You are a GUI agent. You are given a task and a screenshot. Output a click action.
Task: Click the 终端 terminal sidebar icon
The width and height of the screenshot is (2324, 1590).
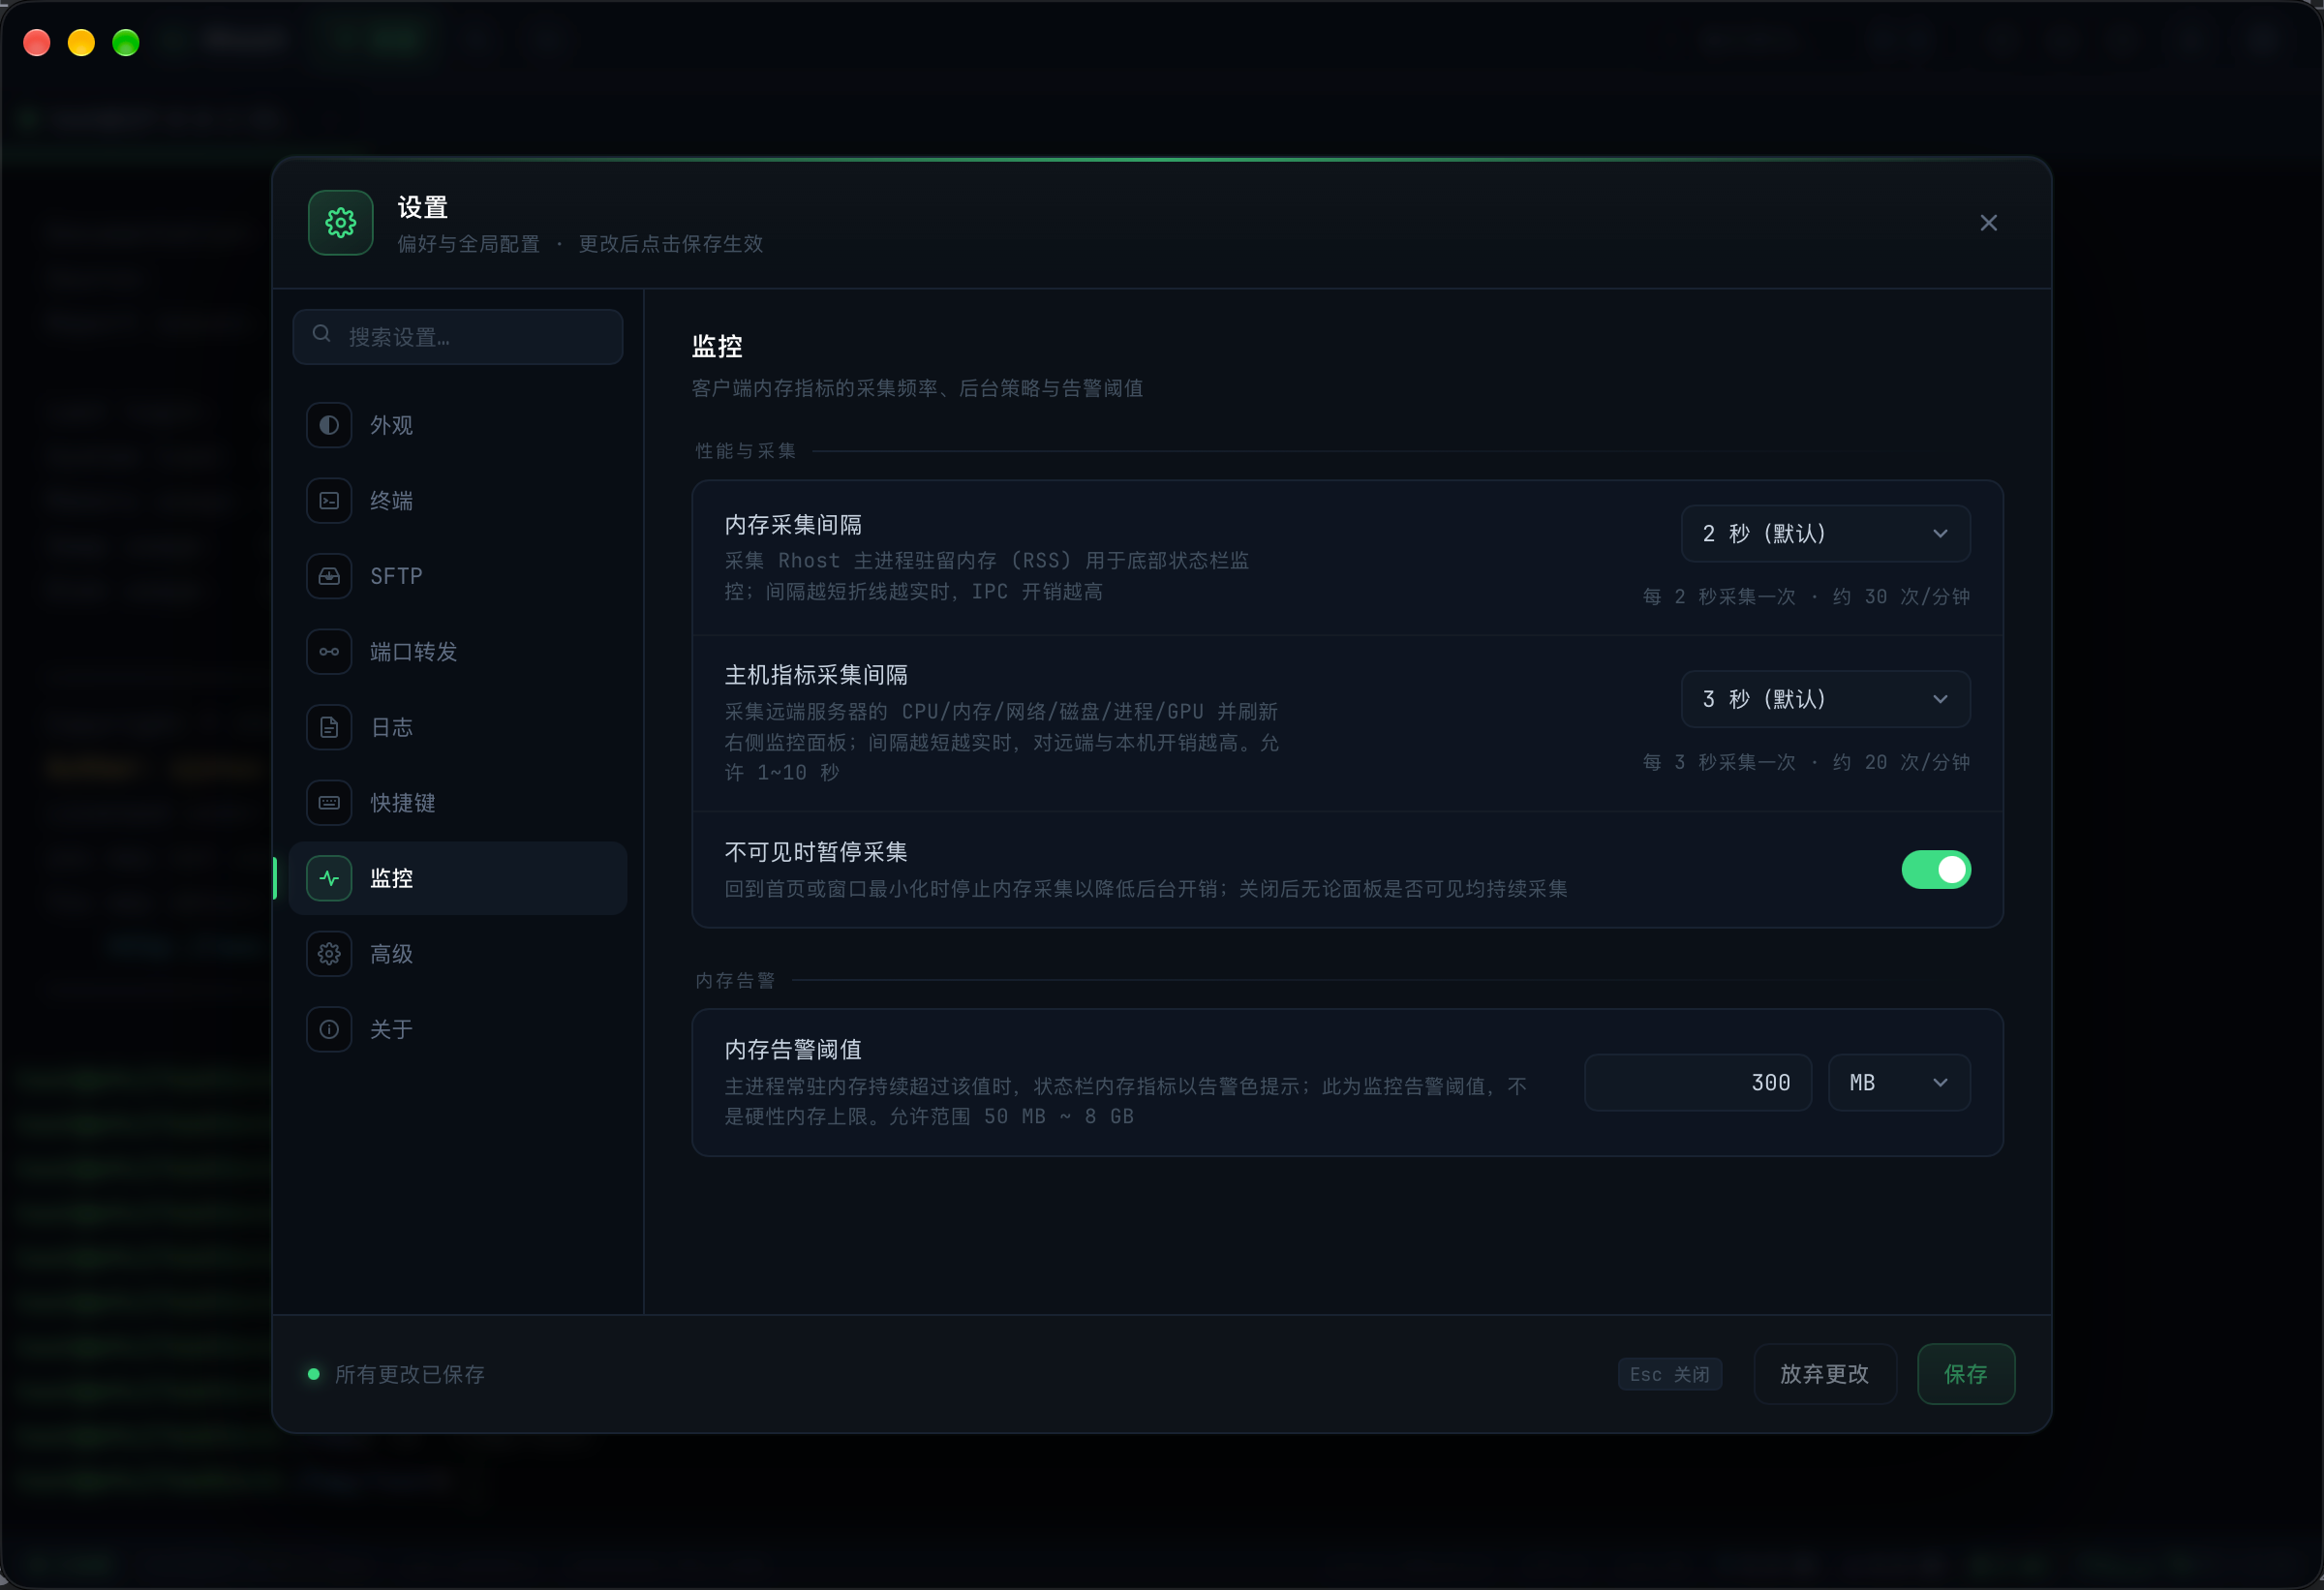pos(329,501)
